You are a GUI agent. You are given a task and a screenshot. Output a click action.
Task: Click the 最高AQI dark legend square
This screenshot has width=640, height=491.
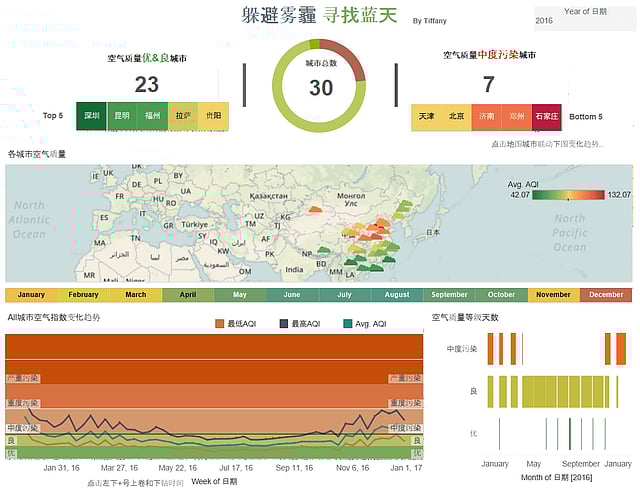[284, 324]
